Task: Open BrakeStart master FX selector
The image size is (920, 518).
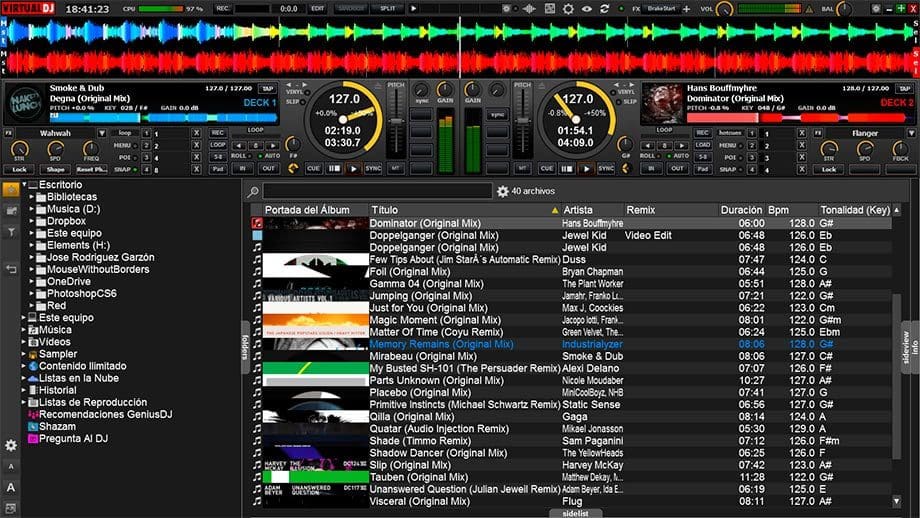Action: (x=662, y=9)
